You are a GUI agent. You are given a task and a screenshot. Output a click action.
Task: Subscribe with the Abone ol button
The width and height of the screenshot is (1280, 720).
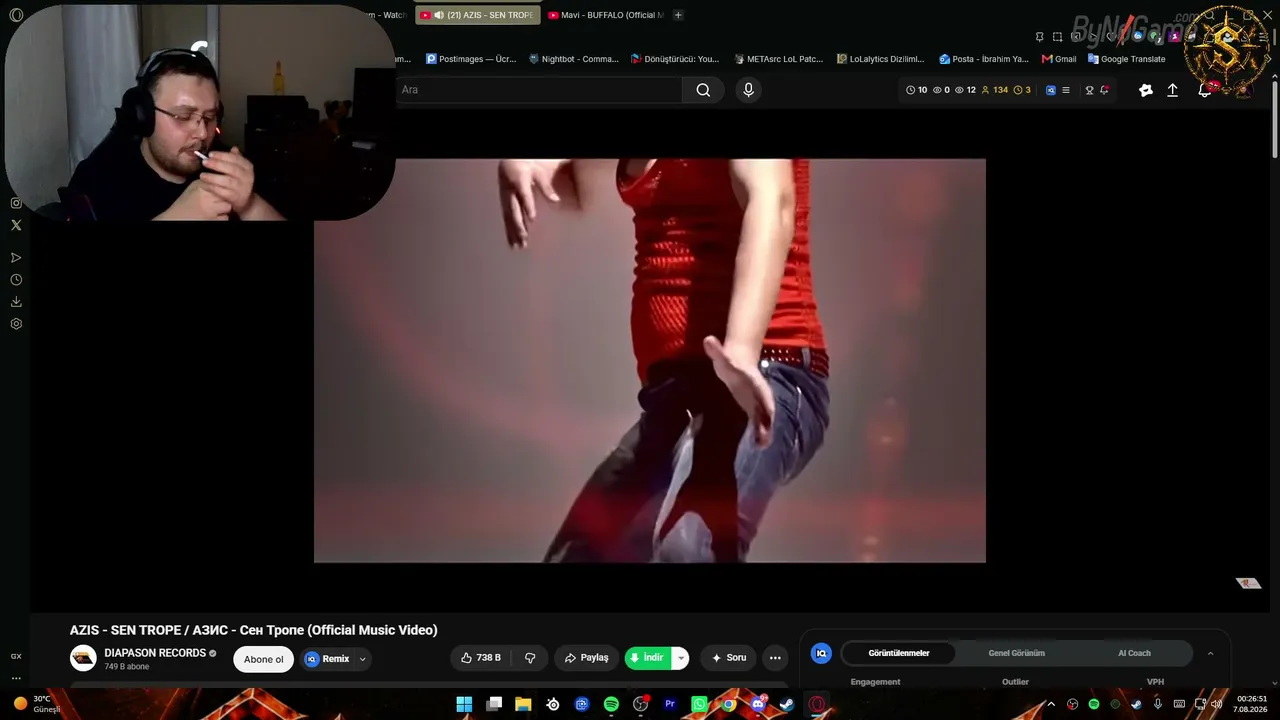(264, 659)
